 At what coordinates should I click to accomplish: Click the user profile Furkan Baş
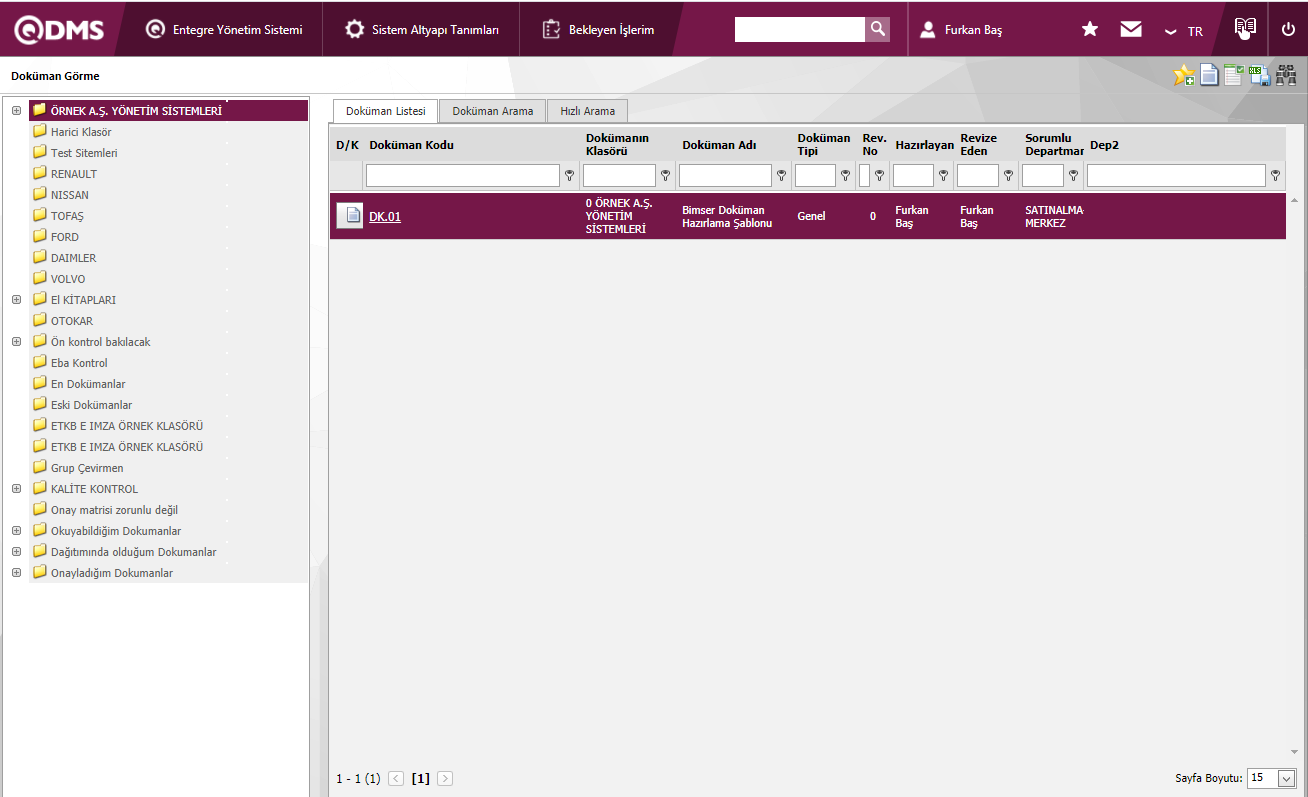point(961,30)
